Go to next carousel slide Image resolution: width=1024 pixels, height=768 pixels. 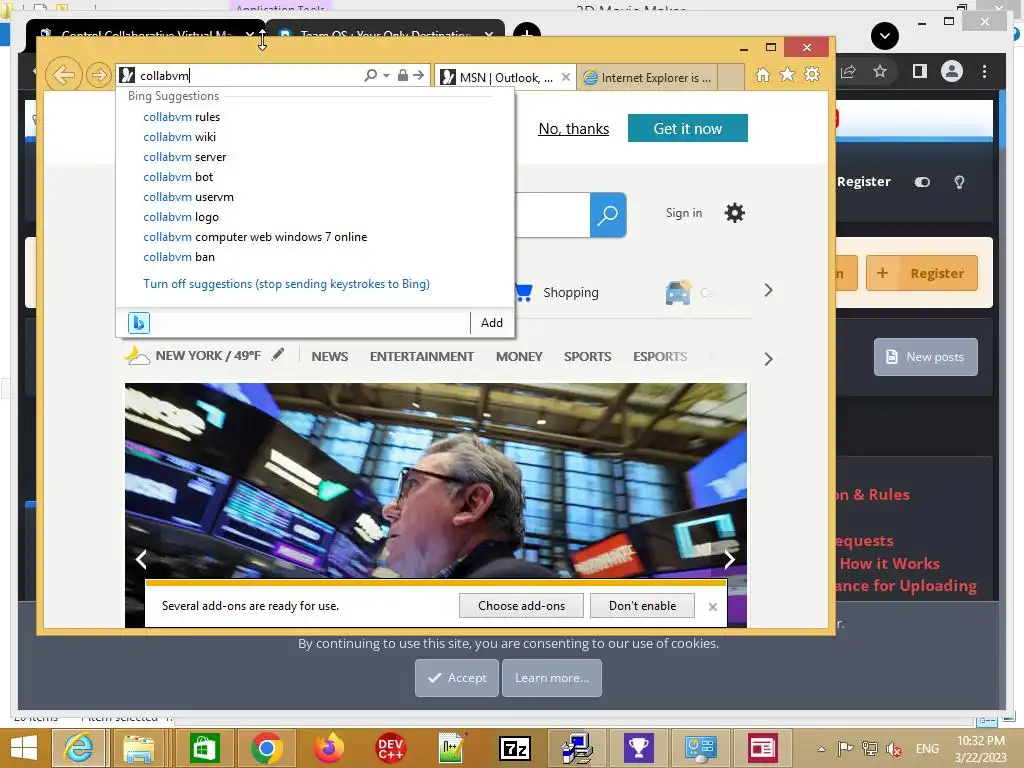click(x=729, y=559)
